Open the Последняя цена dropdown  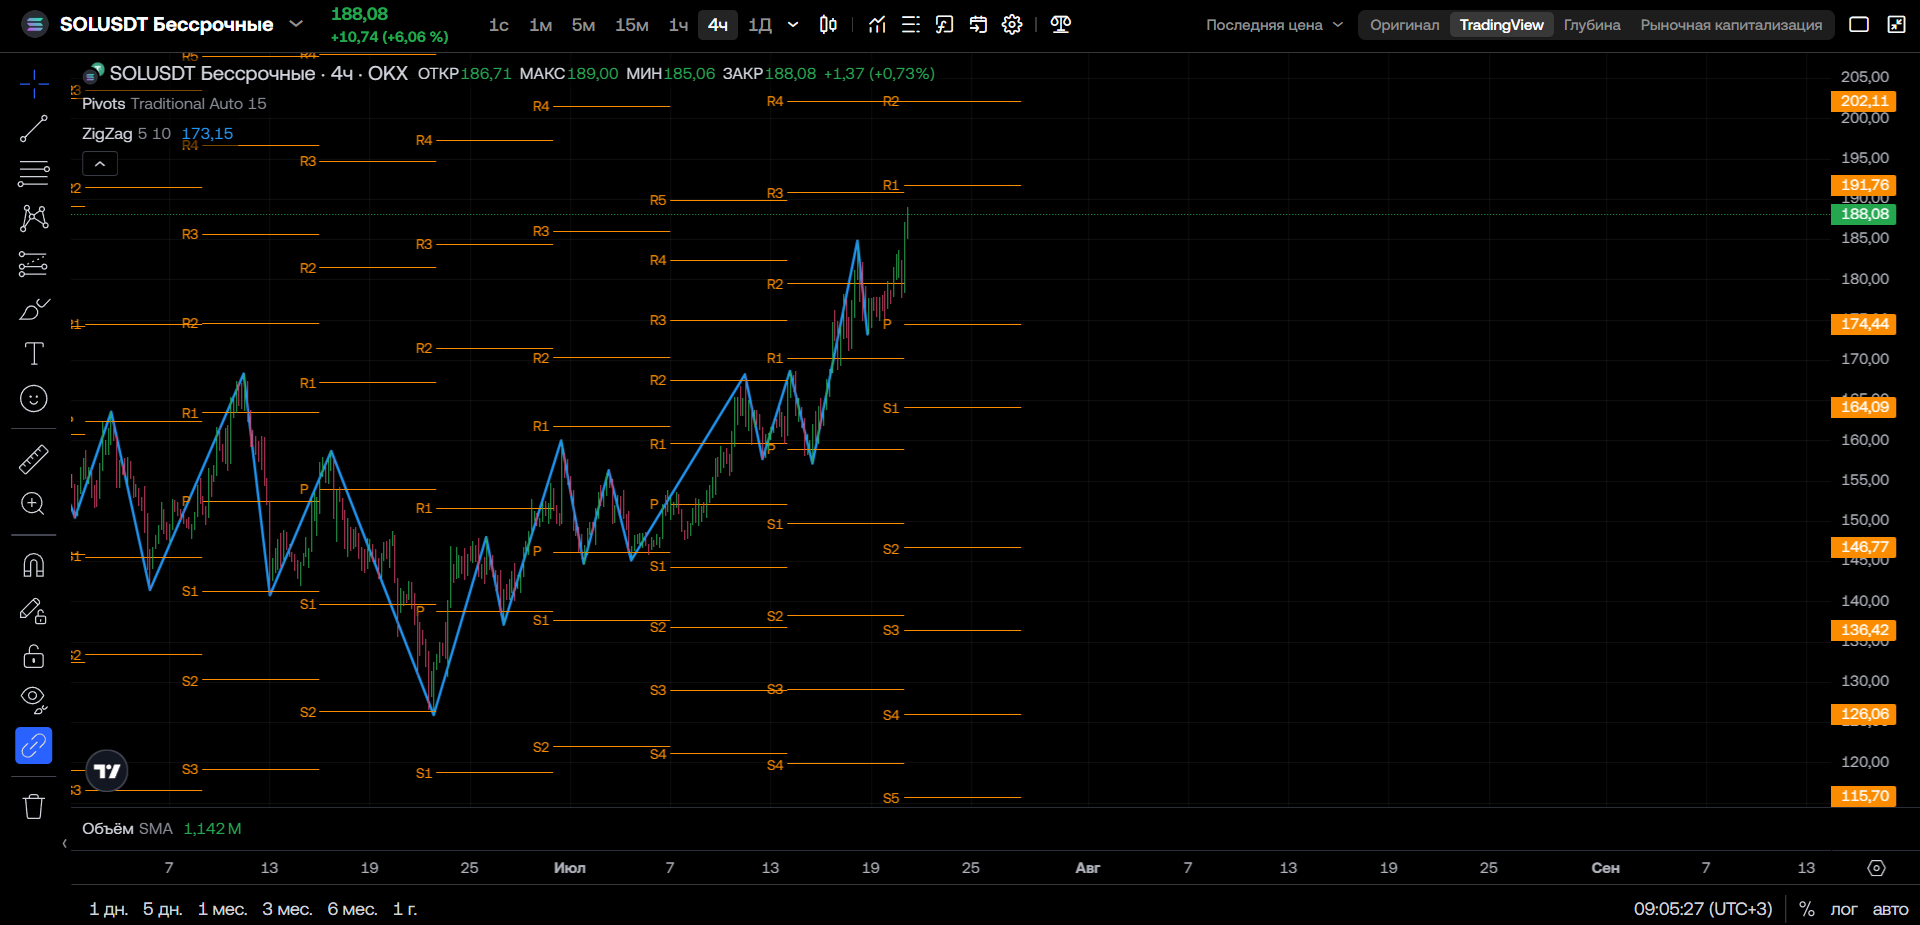point(1274,25)
